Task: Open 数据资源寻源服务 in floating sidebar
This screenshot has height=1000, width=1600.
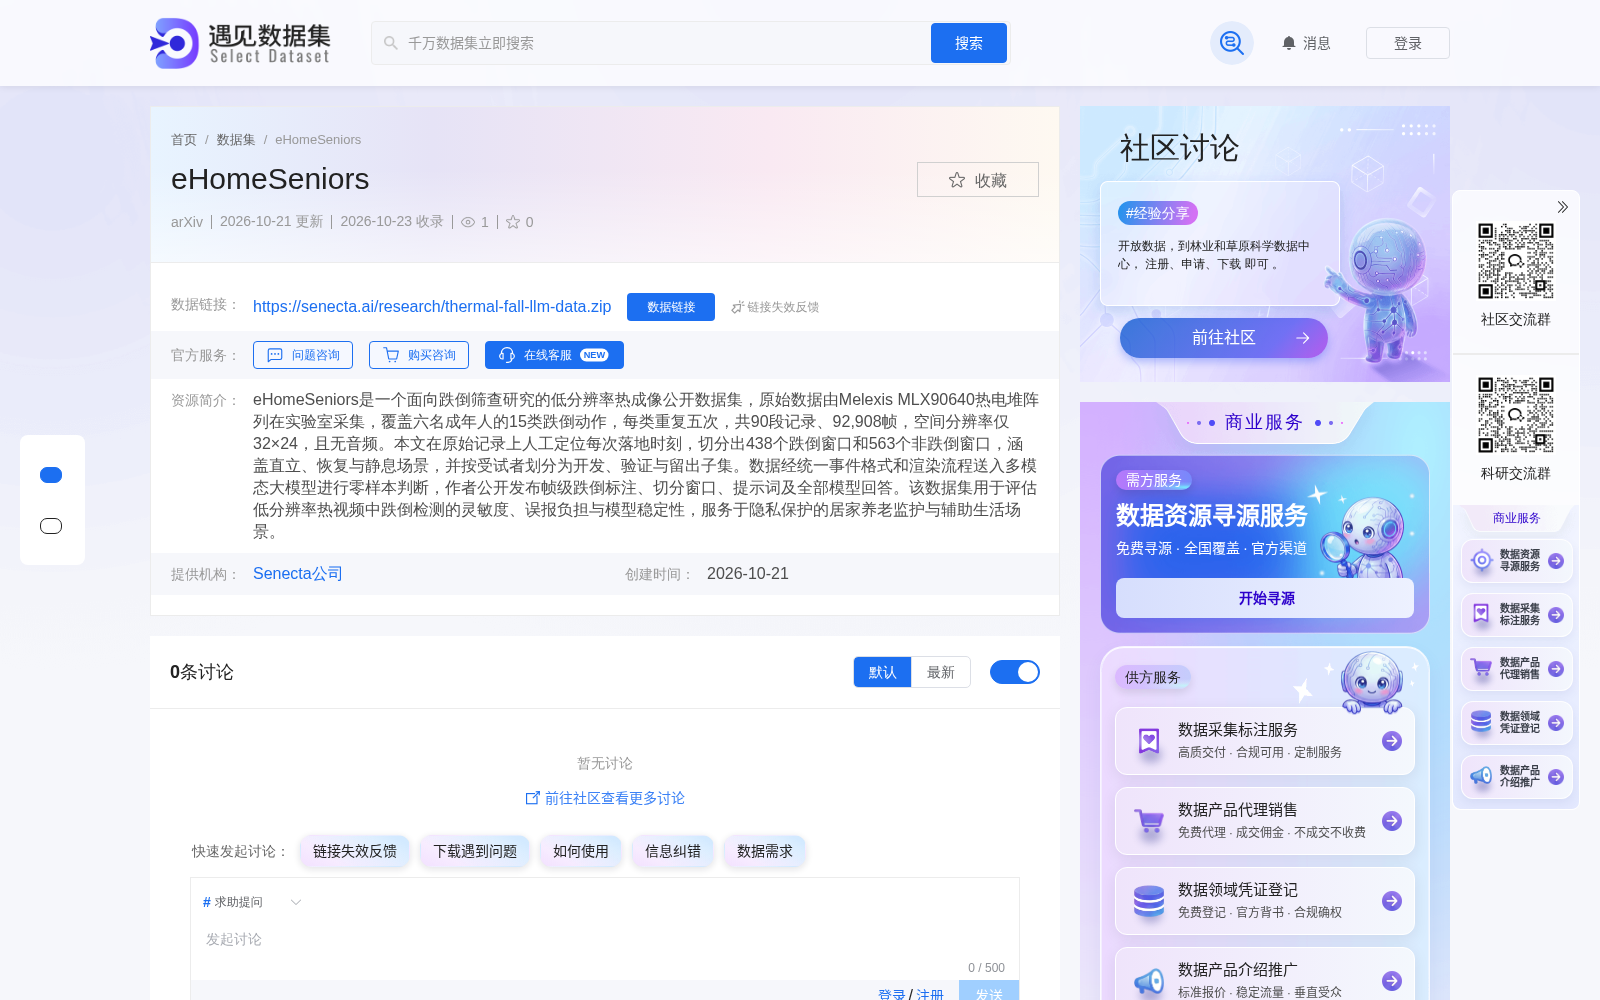Action: 1517,561
